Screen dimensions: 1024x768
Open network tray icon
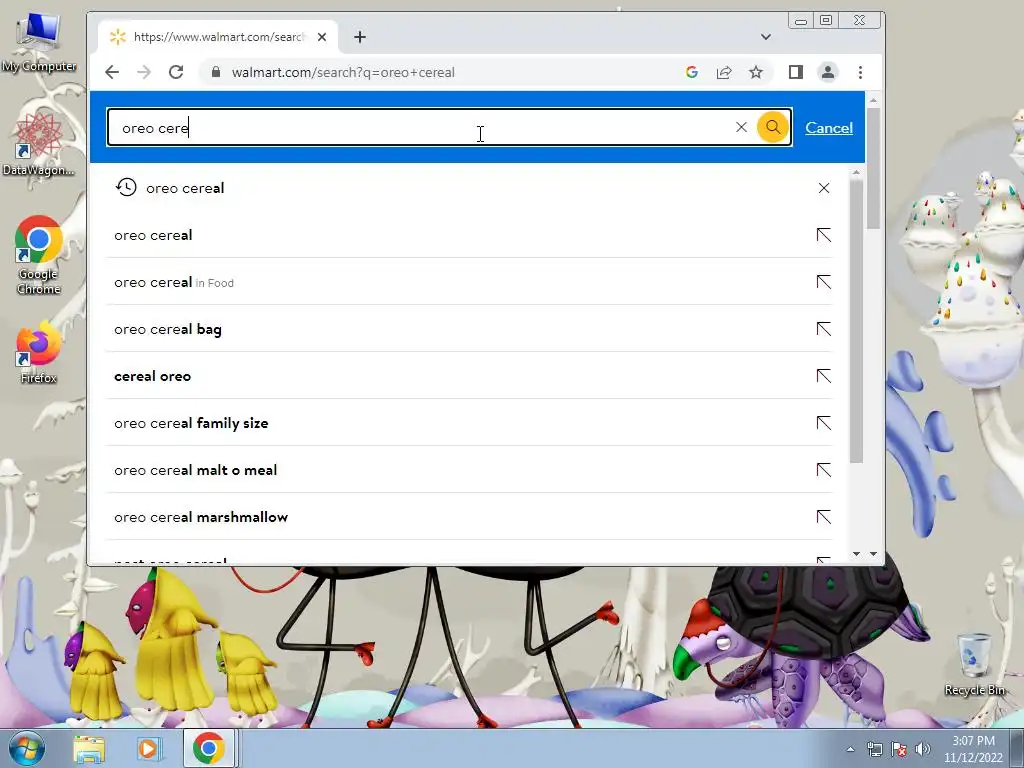[874, 750]
